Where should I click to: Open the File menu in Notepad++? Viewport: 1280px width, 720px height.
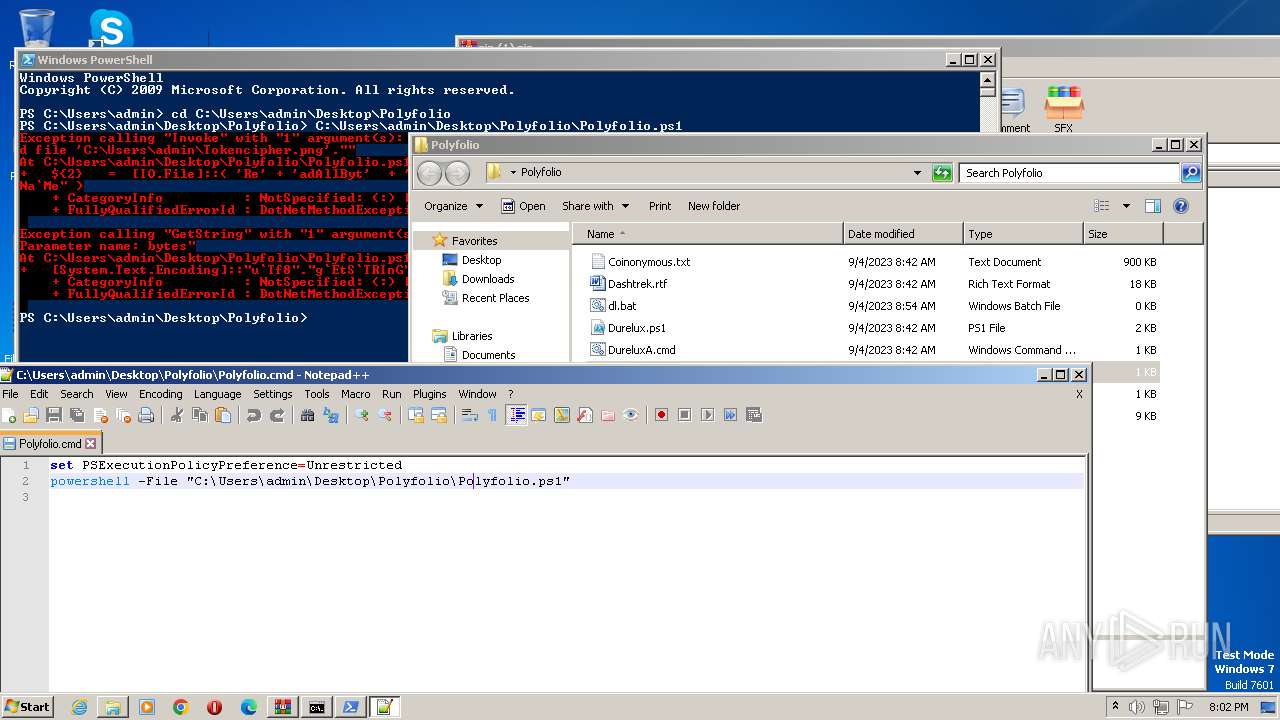(x=10, y=394)
